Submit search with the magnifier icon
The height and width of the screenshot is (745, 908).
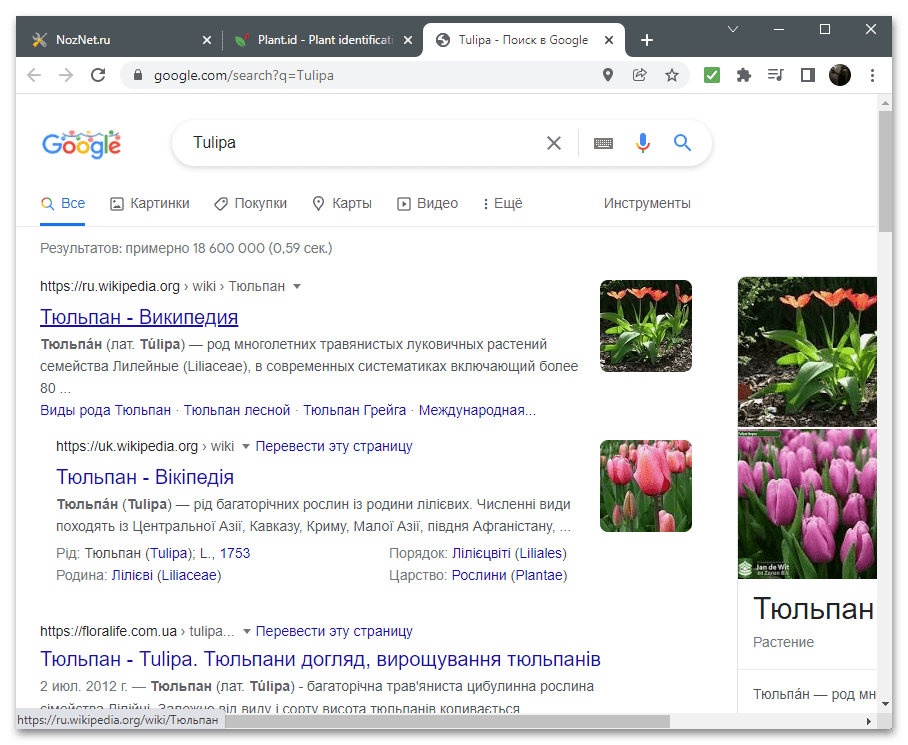[683, 143]
